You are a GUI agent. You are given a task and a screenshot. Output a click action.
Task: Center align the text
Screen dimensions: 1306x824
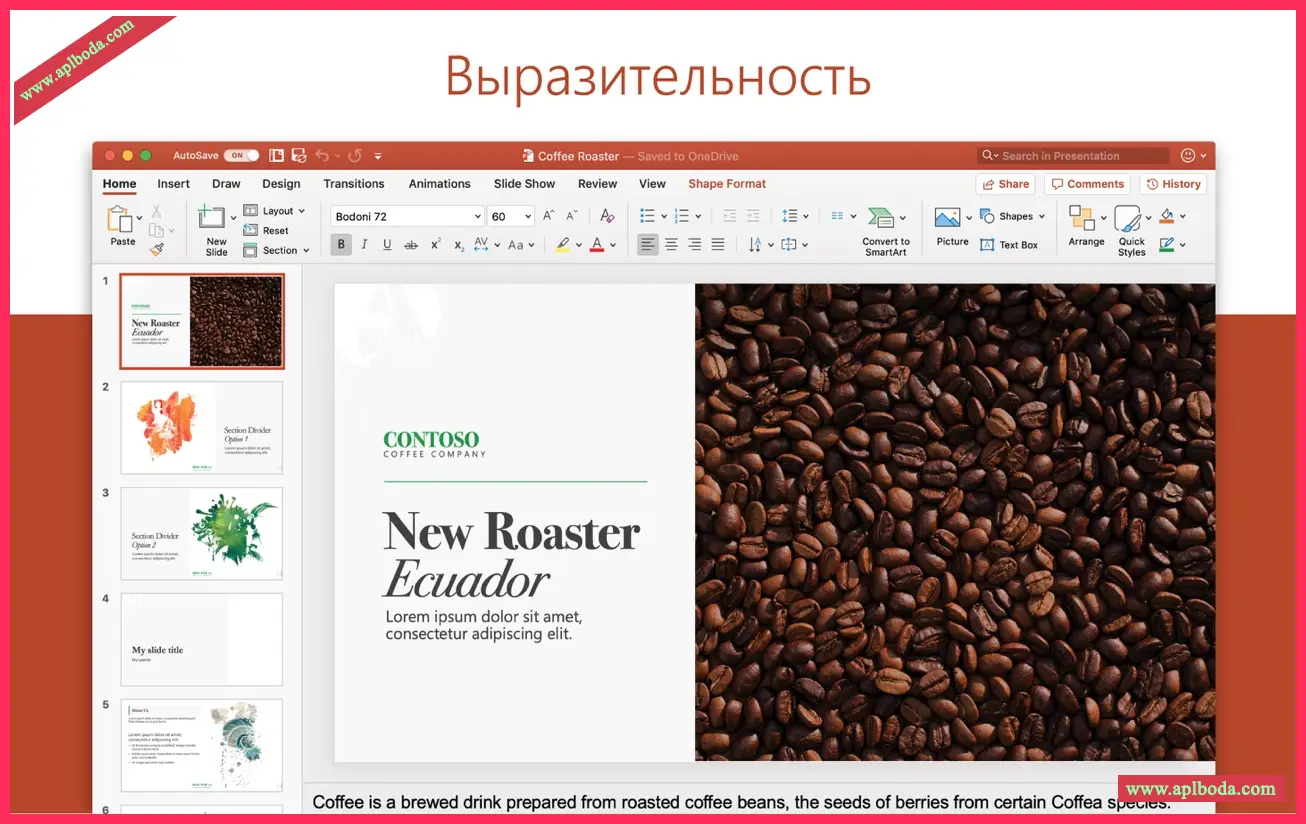[x=671, y=245]
